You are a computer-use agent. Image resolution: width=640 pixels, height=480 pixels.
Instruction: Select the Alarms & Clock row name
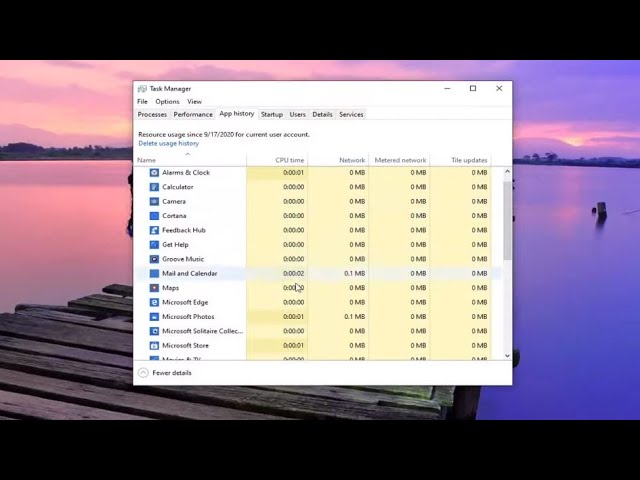[x=186, y=173]
